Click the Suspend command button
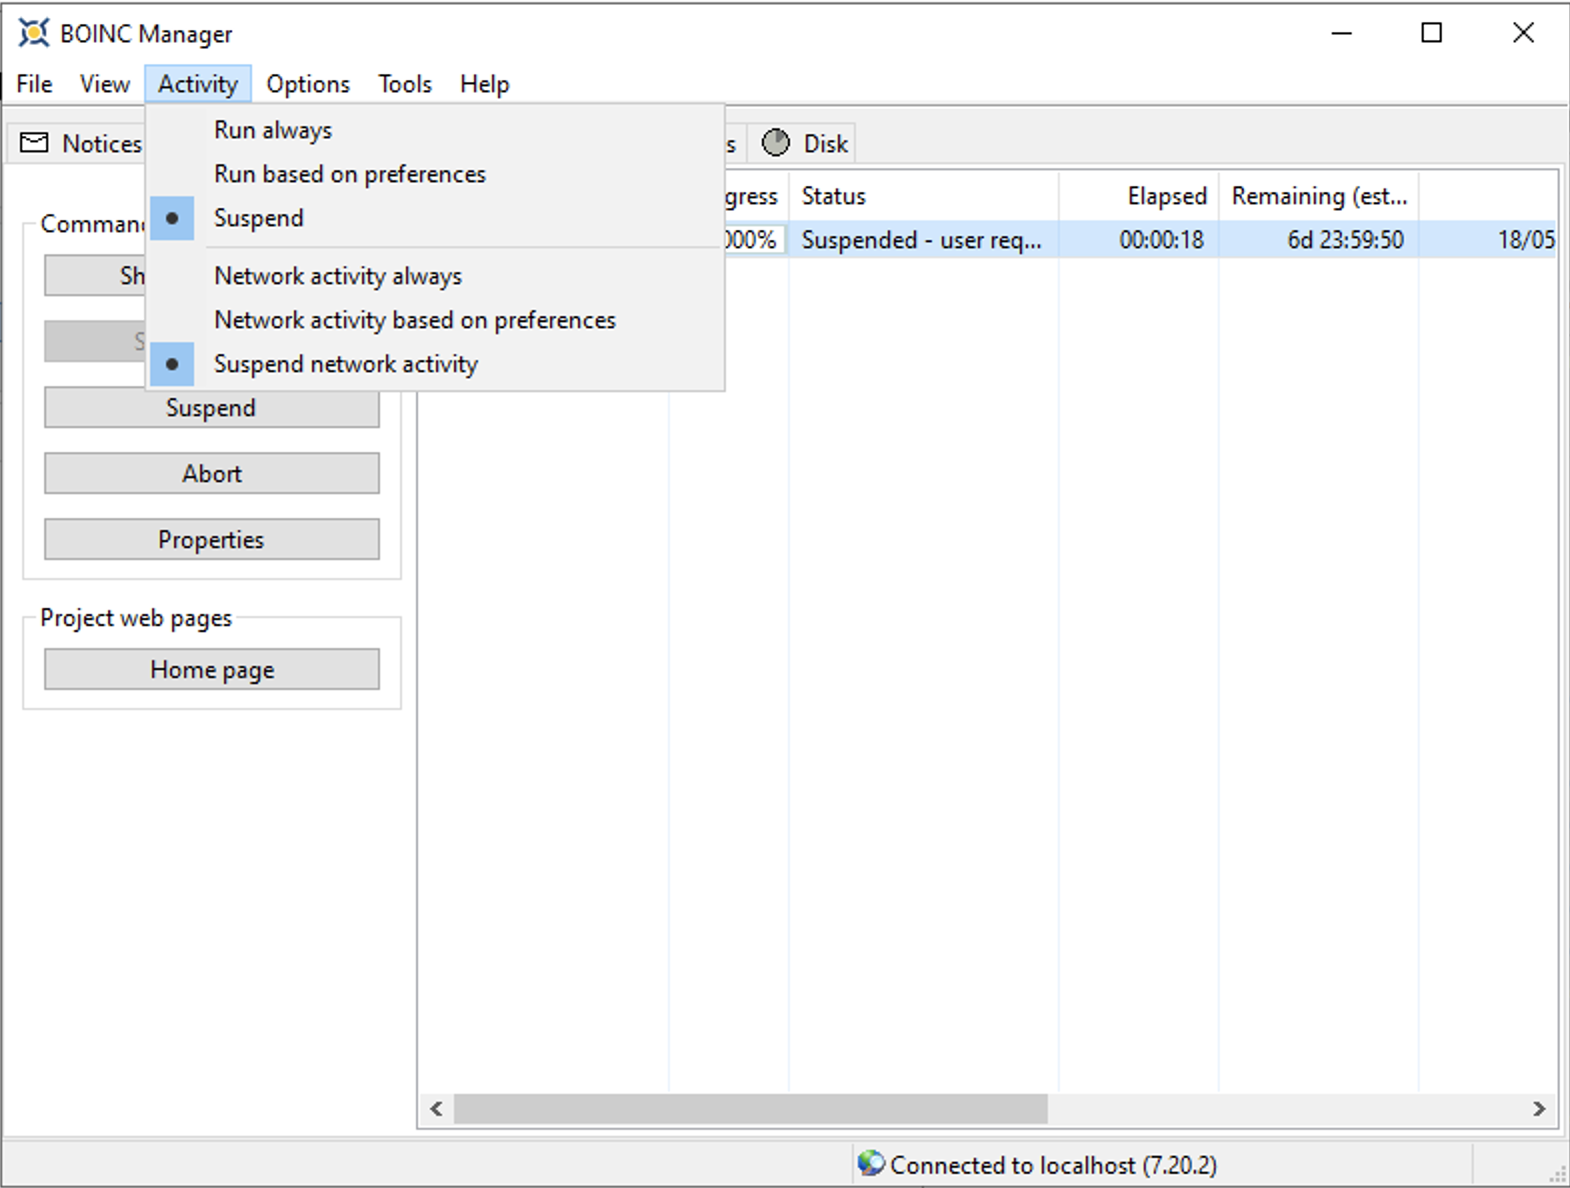This screenshot has height=1188, width=1570. pos(212,408)
